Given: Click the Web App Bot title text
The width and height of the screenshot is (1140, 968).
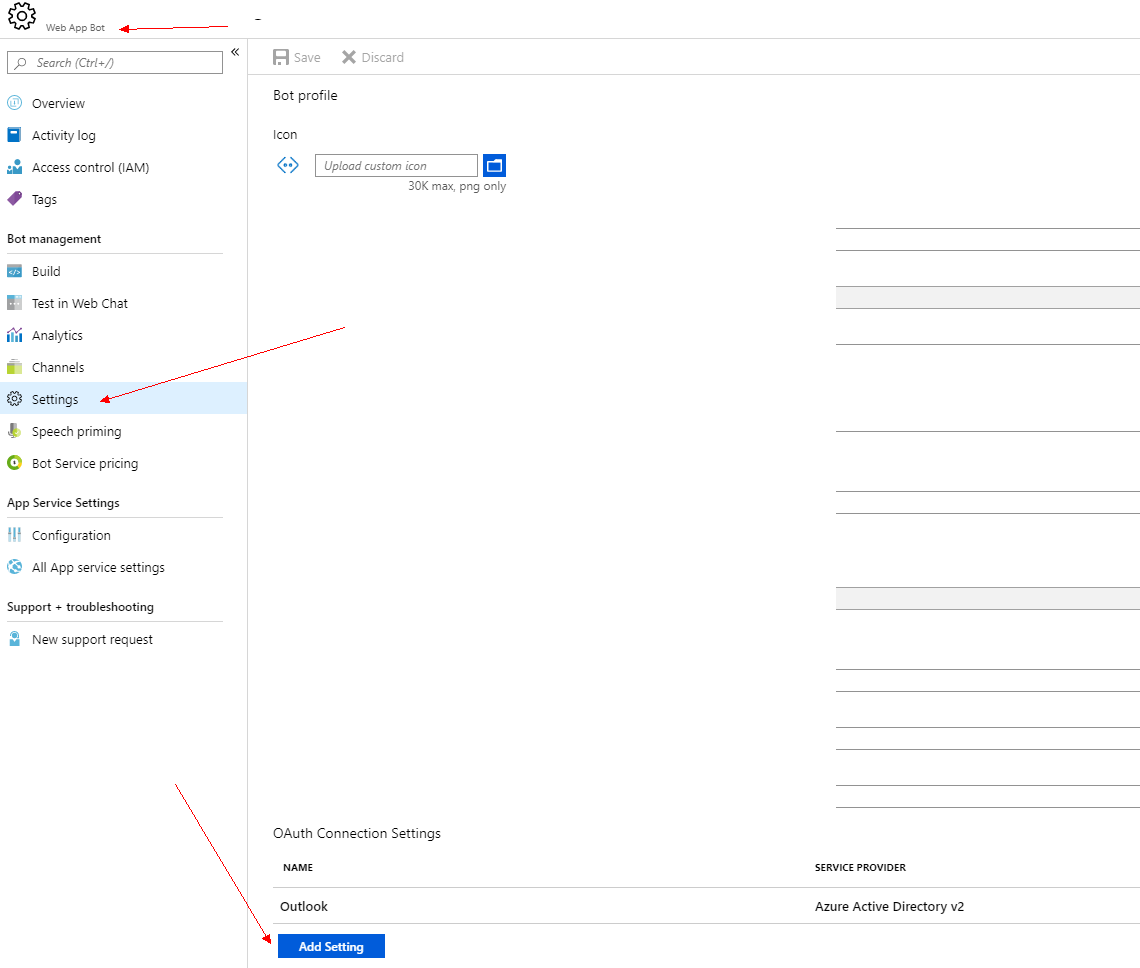Looking at the screenshot, I should [76, 28].
